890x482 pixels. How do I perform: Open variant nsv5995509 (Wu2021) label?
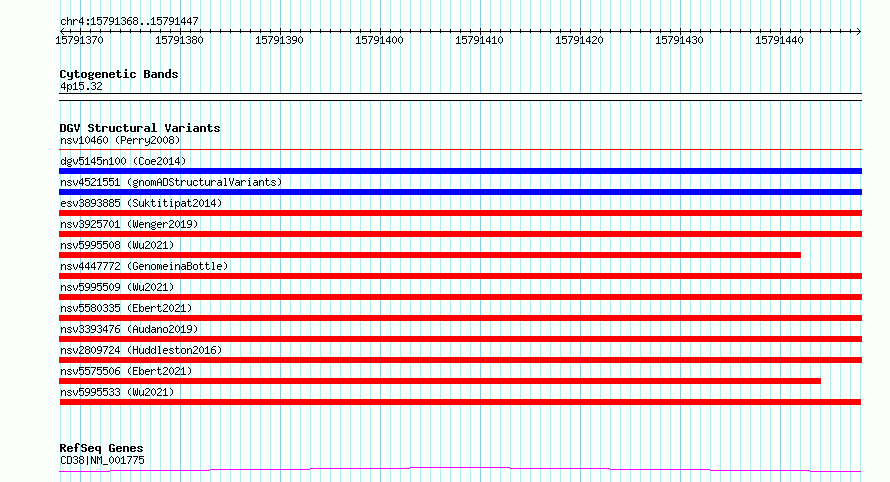click(117, 287)
